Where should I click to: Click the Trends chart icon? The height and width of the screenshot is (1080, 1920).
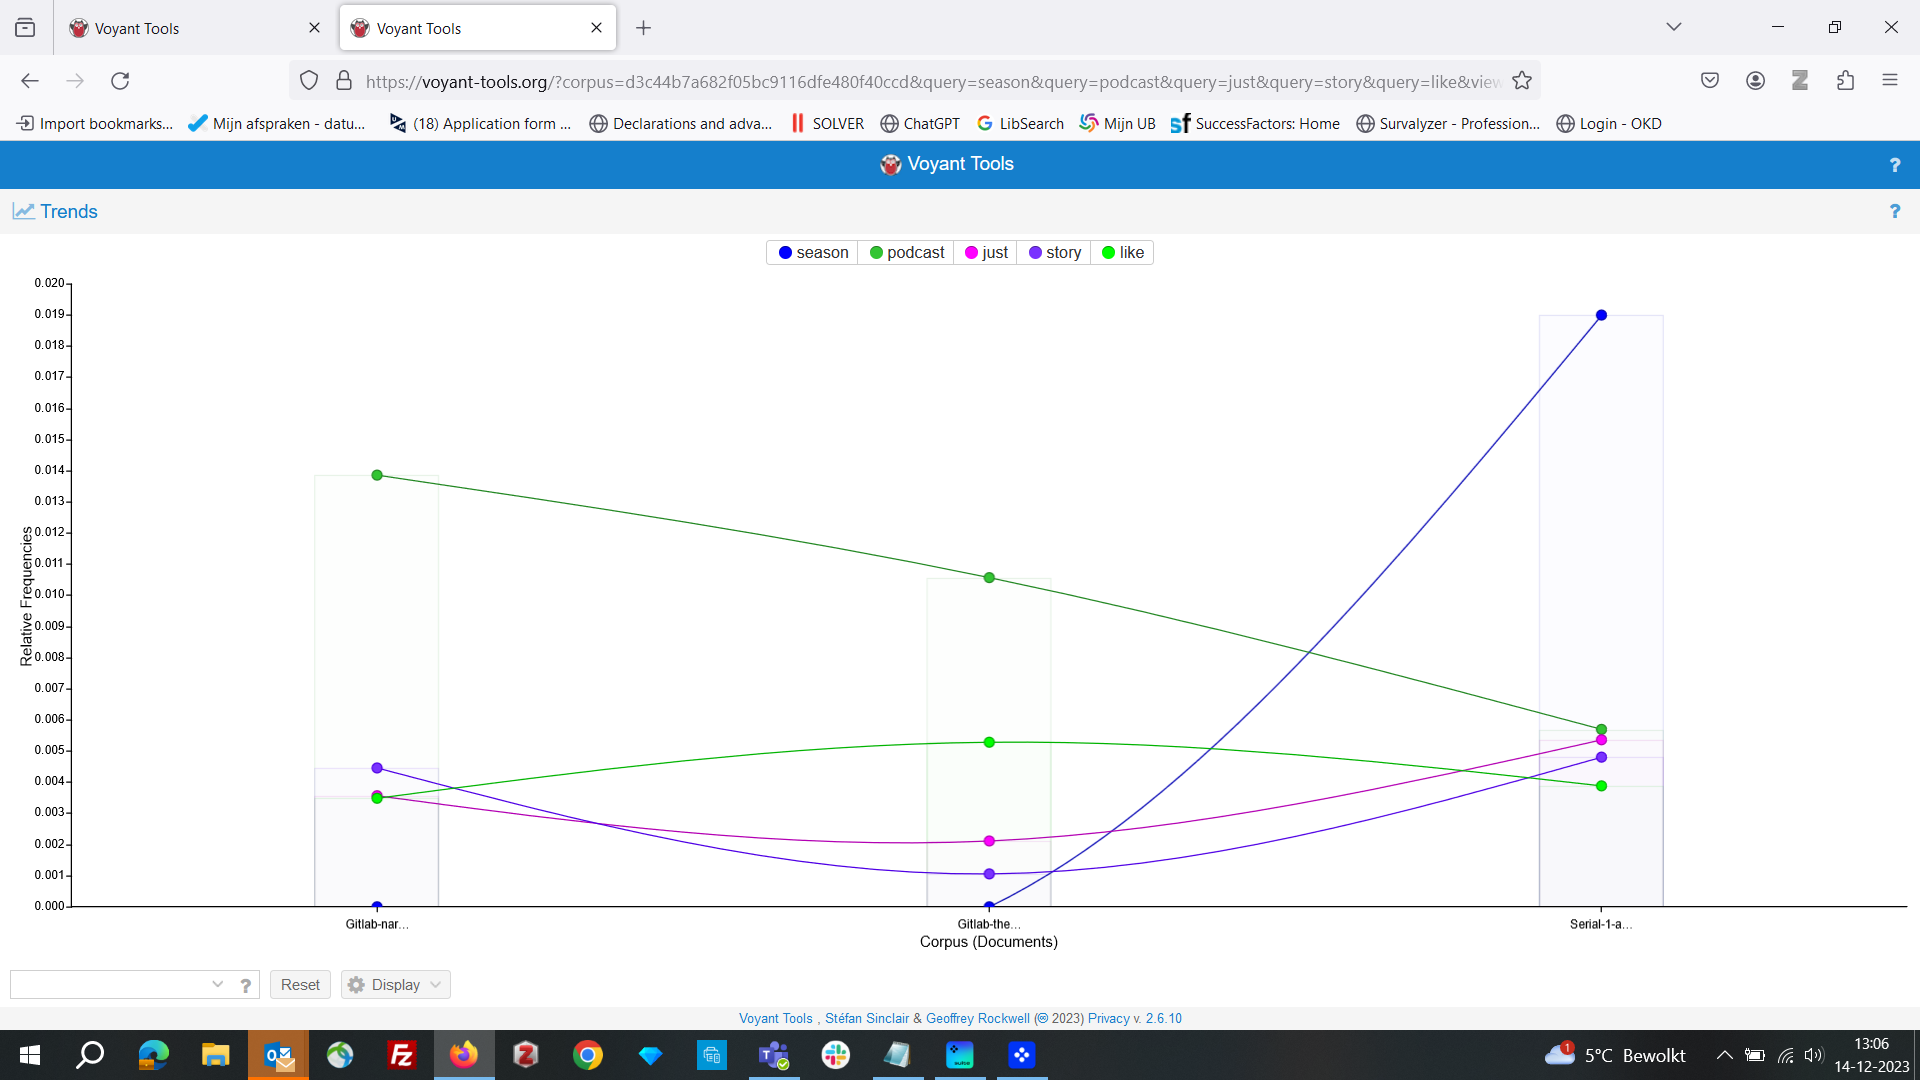[x=24, y=211]
